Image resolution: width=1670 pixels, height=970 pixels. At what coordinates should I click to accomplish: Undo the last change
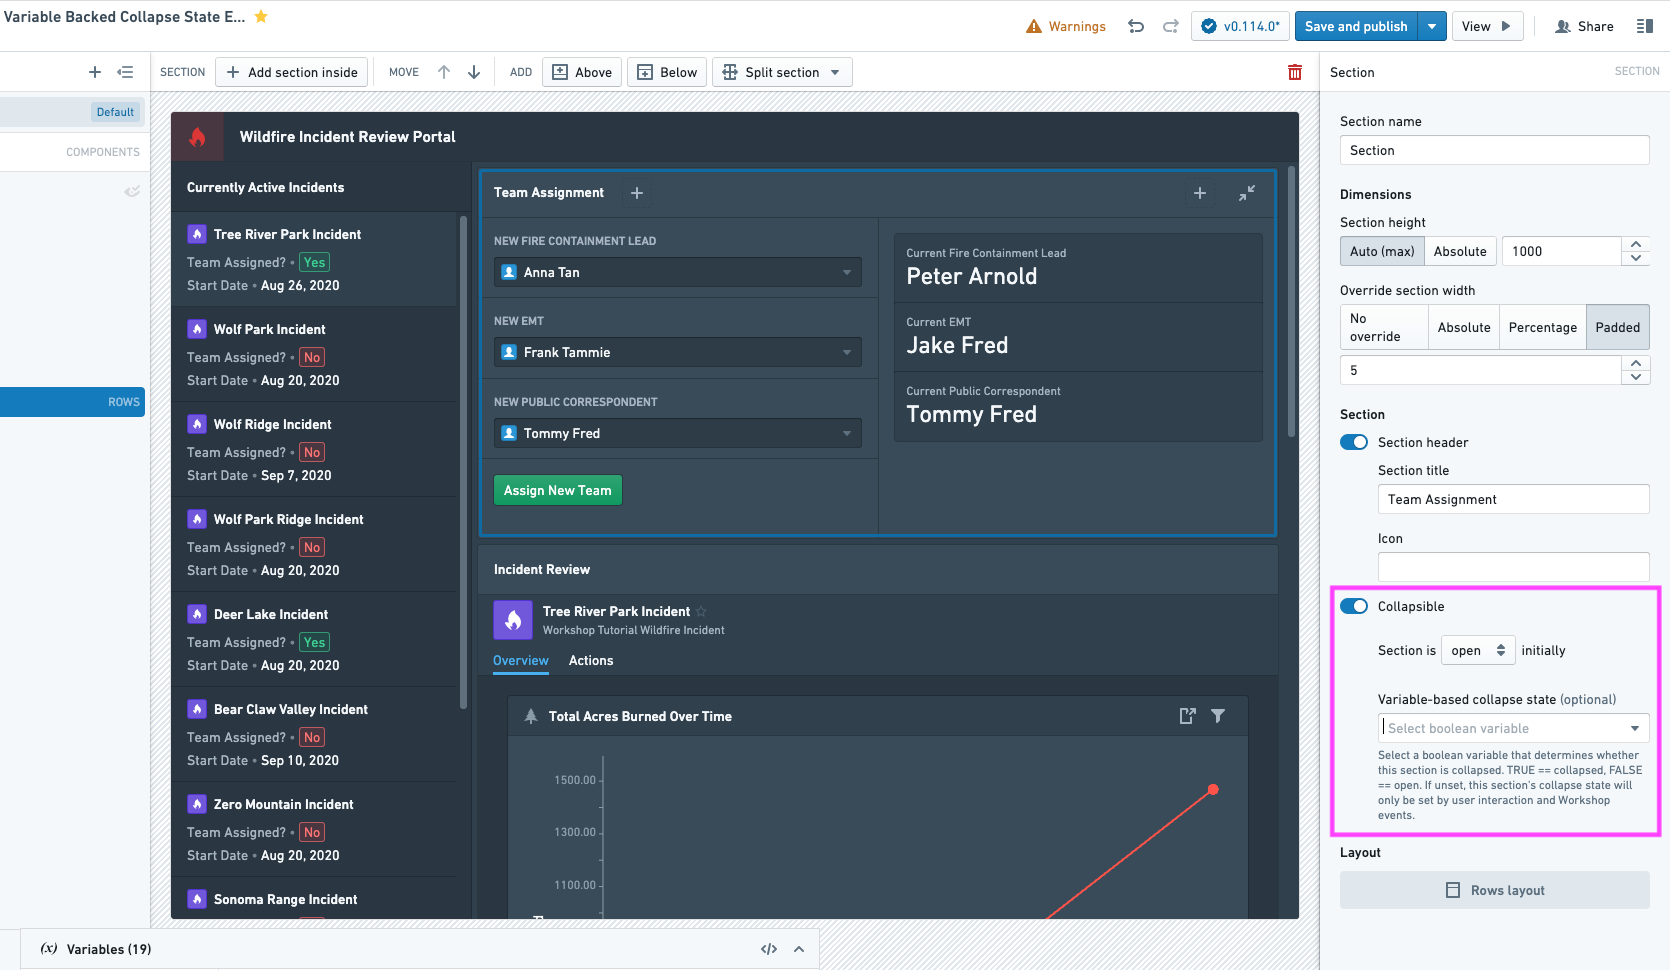[1136, 26]
